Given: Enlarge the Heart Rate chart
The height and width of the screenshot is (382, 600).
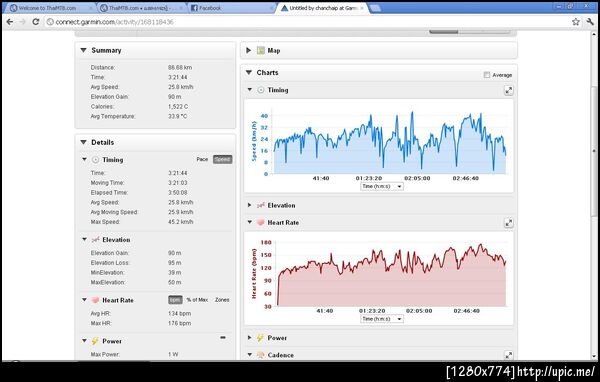Looking at the screenshot, I should (x=509, y=223).
